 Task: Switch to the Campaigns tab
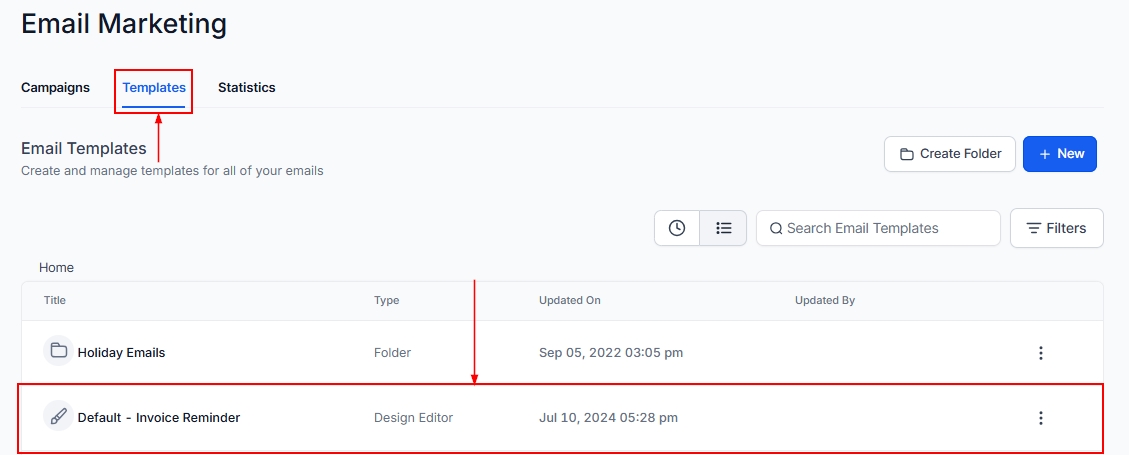point(55,87)
